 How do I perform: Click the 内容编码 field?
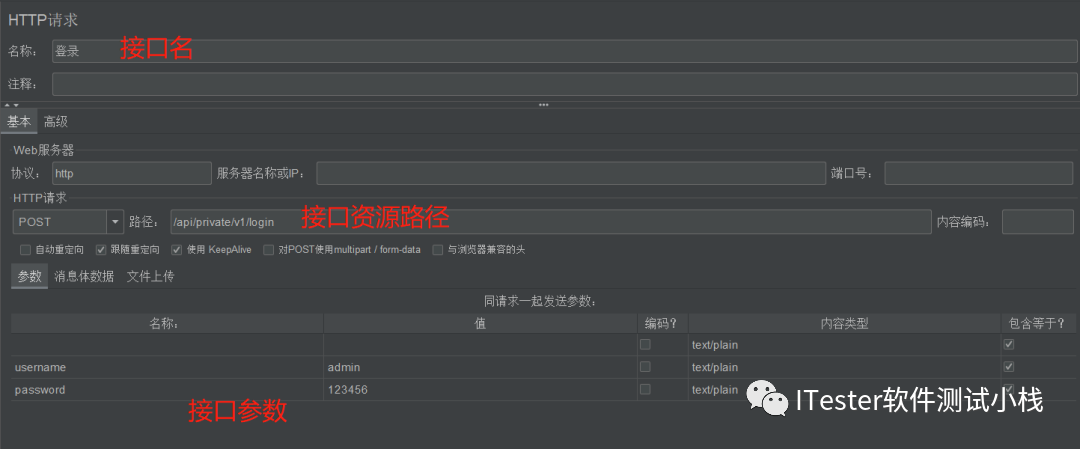click(x=1037, y=222)
